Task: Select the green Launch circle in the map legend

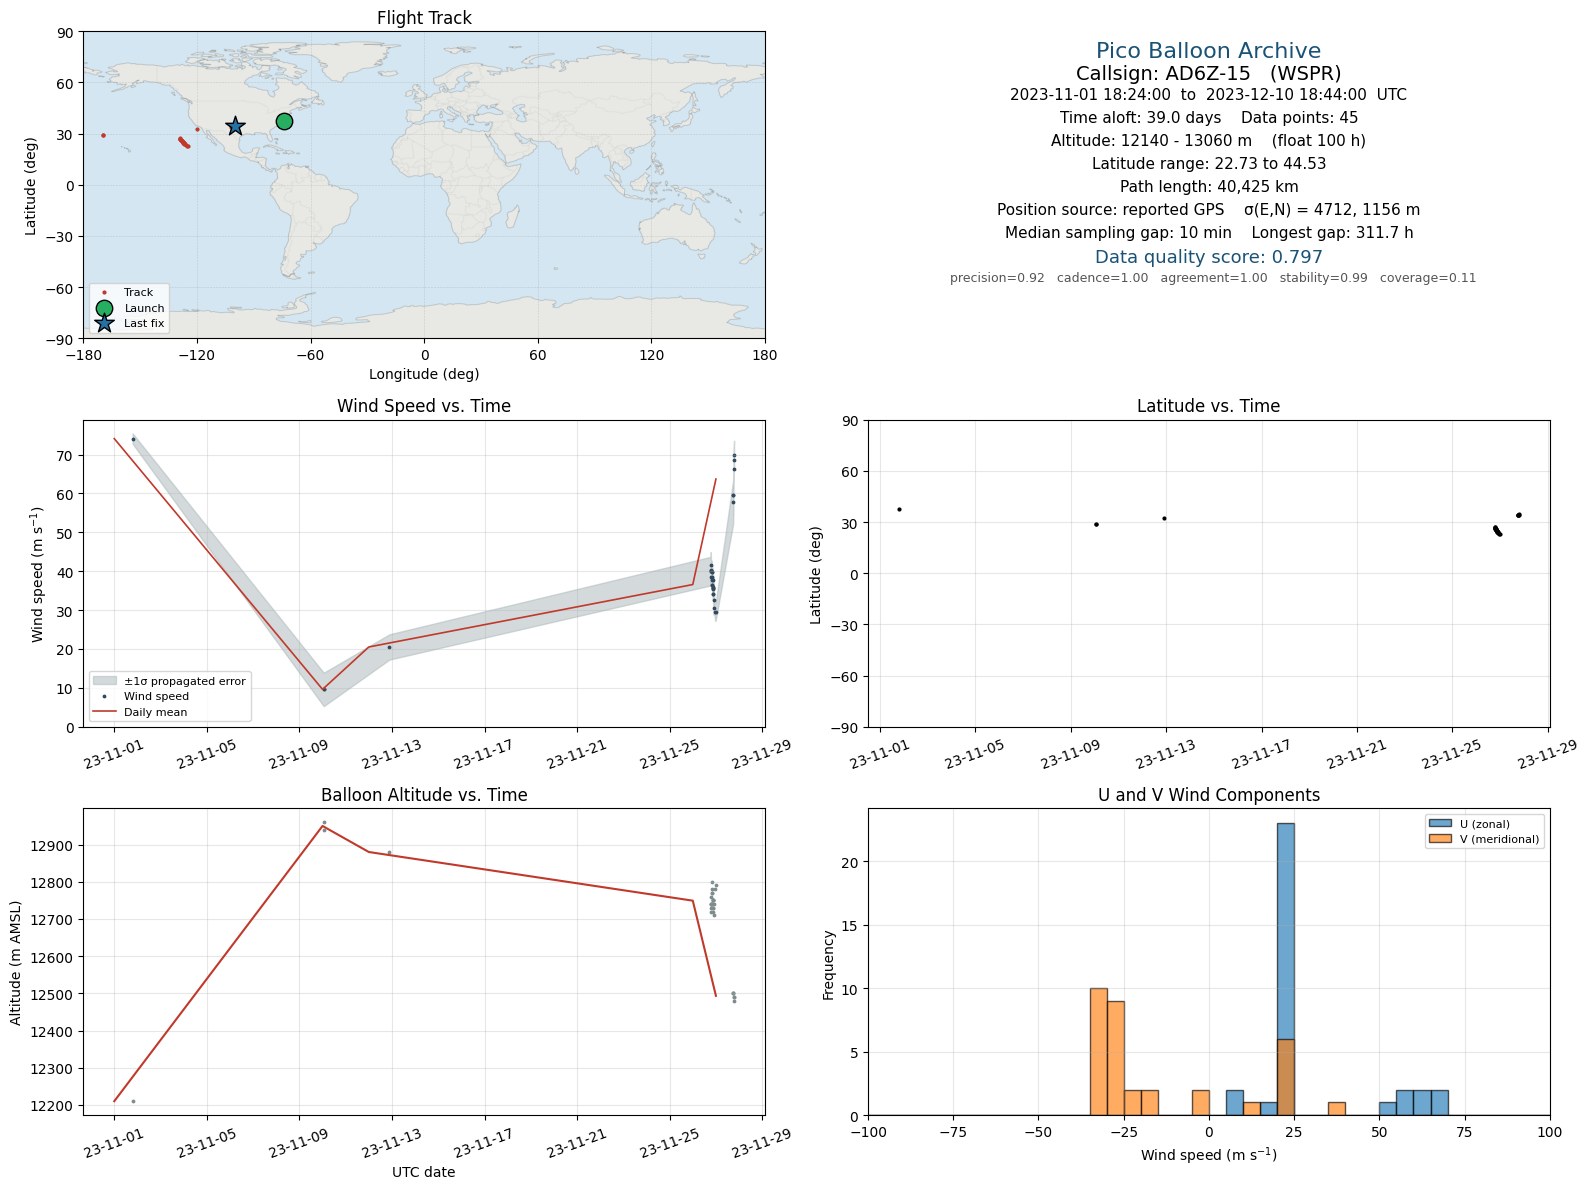Action: point(104,308)
